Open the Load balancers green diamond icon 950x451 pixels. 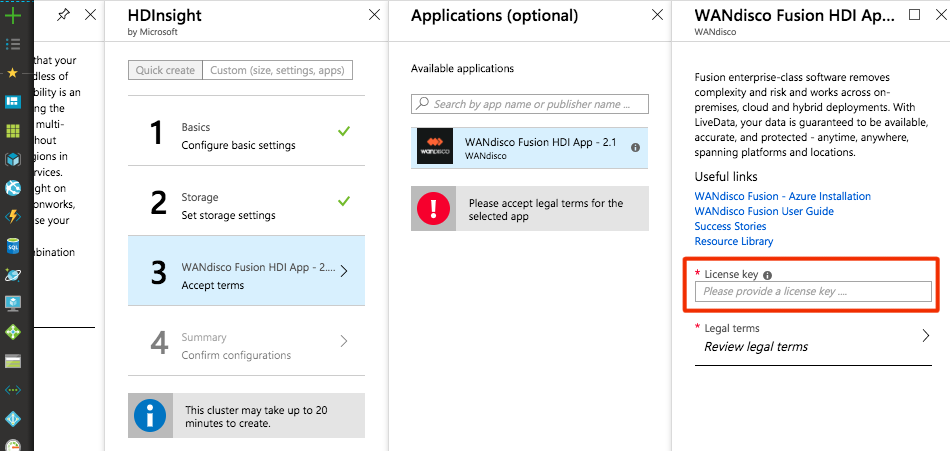[13, 332]
